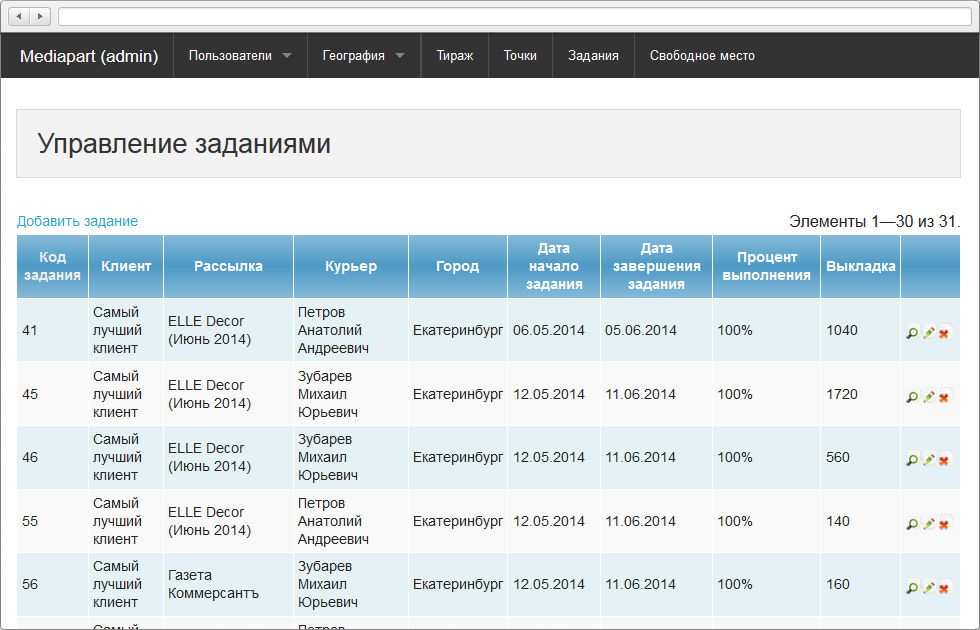Sort by Дата начало задания header
Screen dimensions: 980x630
tap(554, 266)
